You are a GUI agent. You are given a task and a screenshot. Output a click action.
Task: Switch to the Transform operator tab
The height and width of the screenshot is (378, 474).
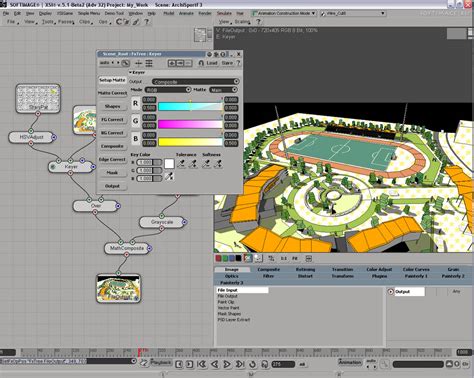click(x=342, y=276)
